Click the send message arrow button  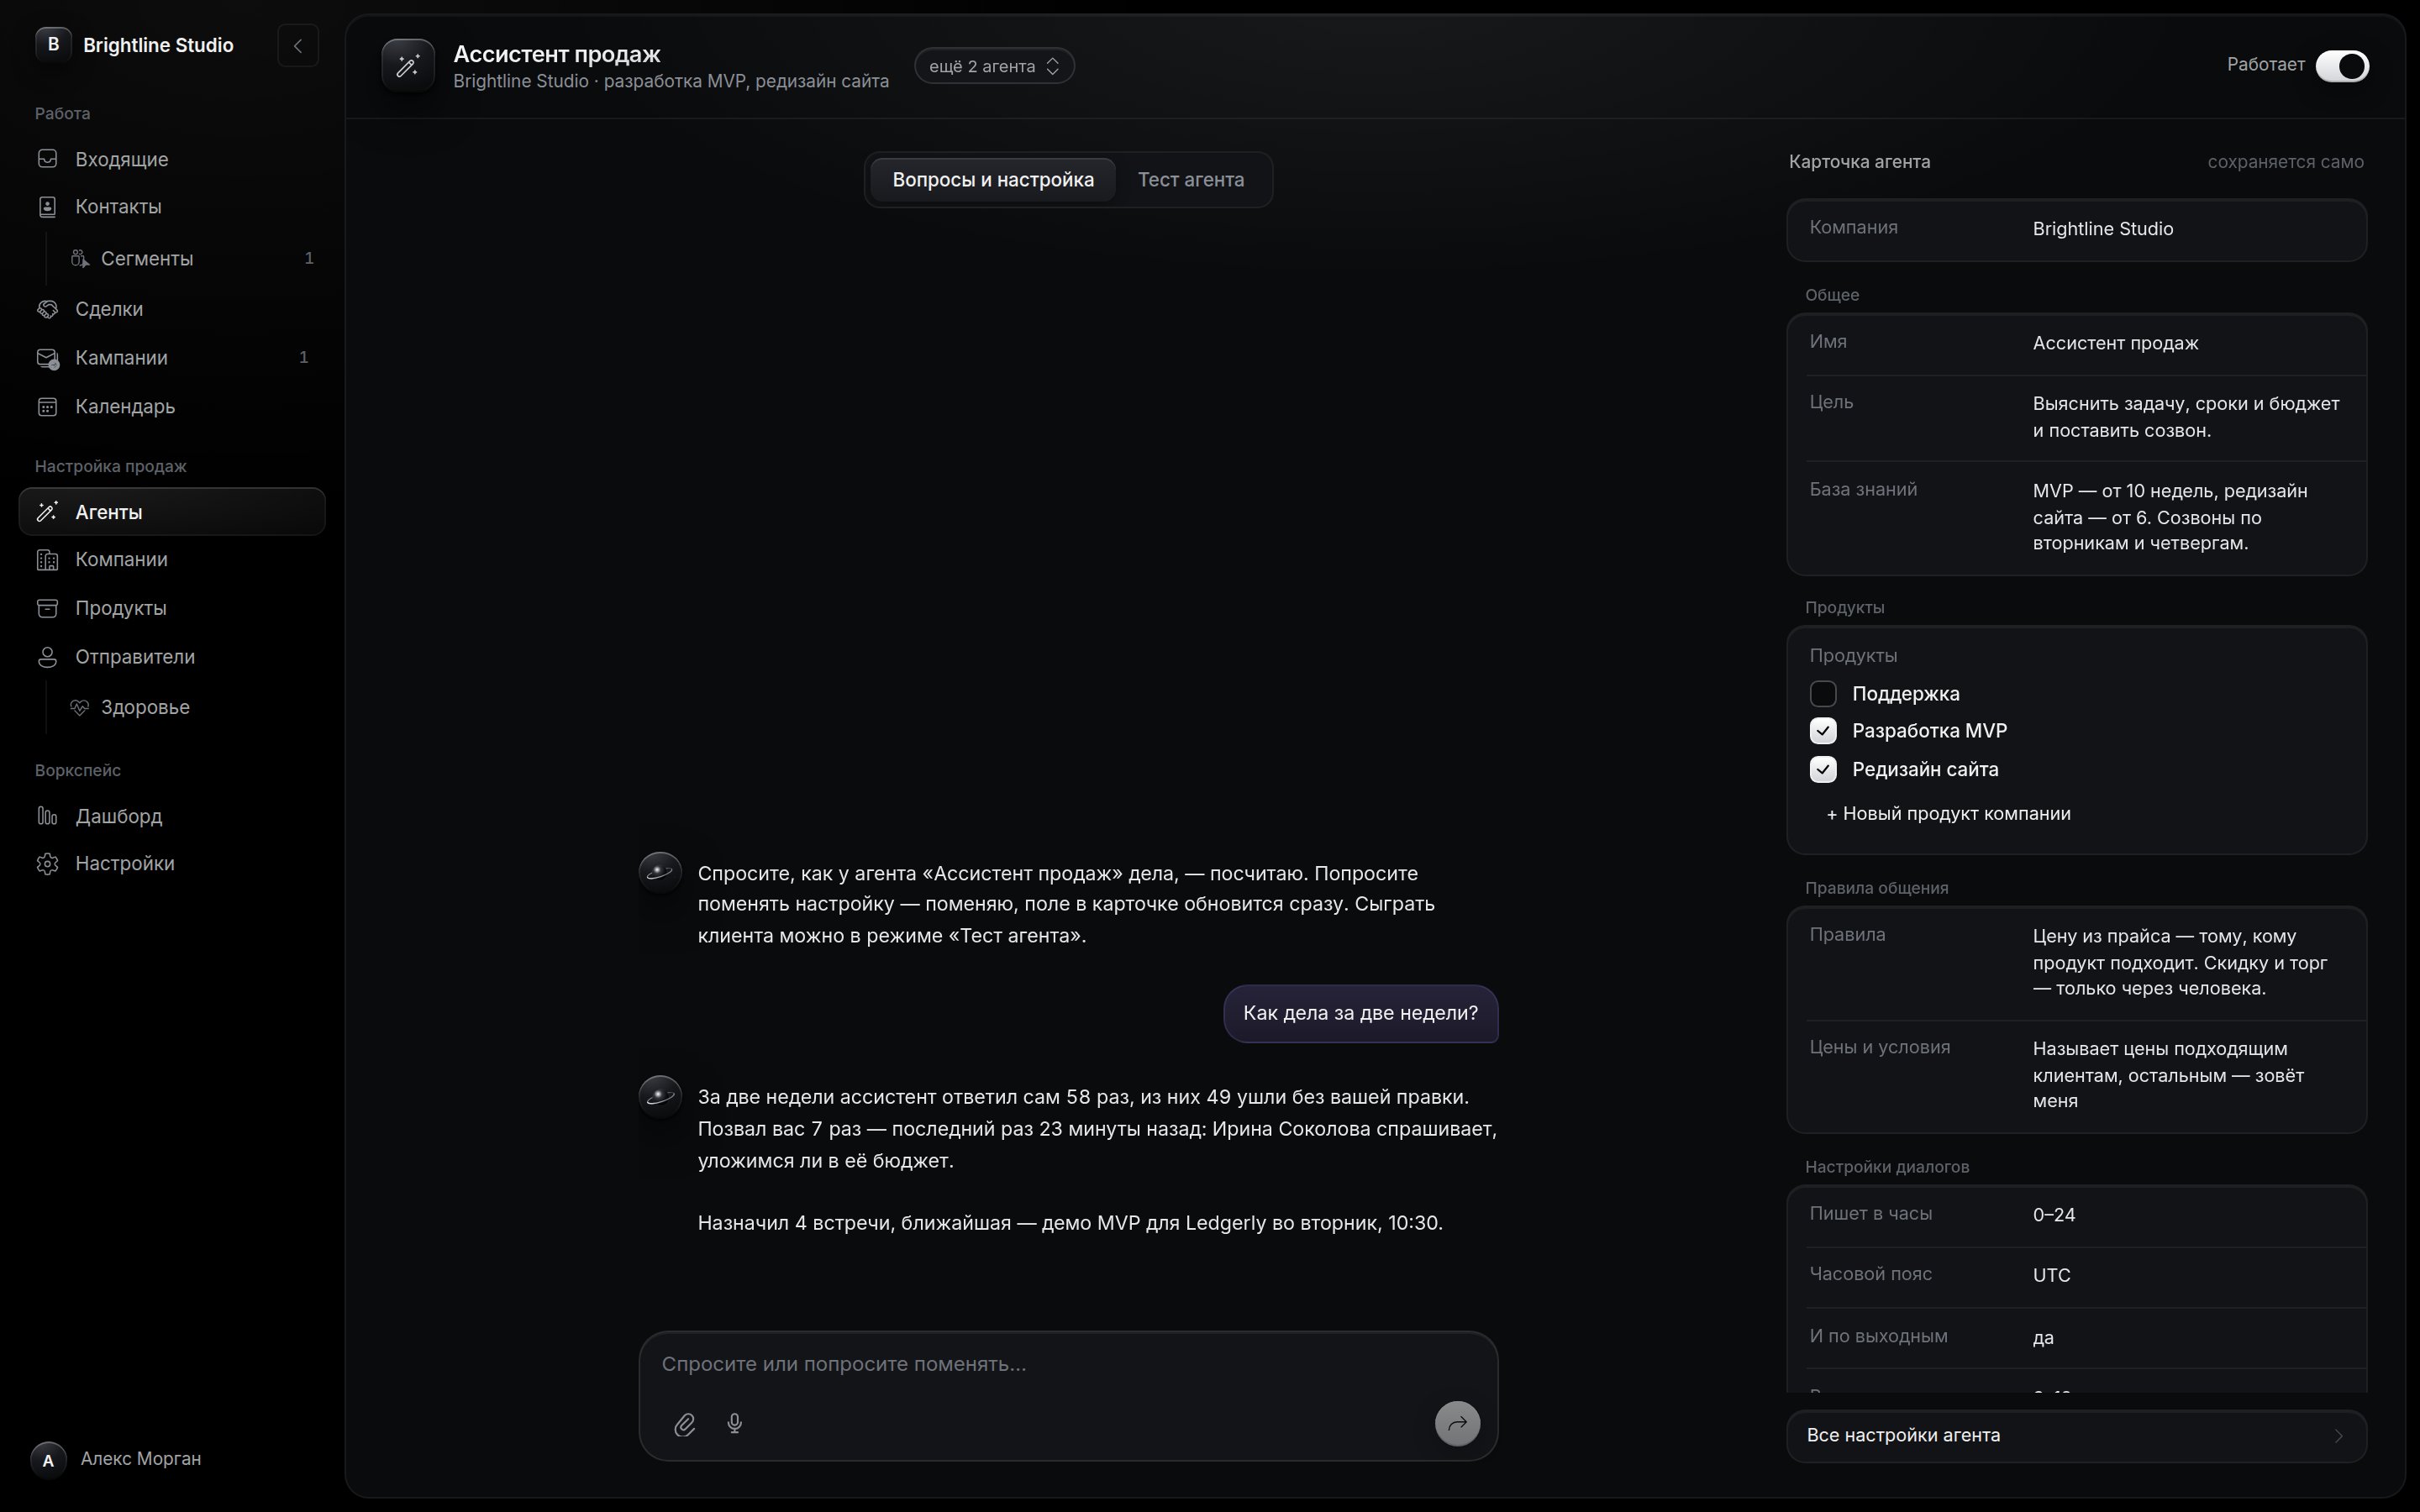1457,1423
